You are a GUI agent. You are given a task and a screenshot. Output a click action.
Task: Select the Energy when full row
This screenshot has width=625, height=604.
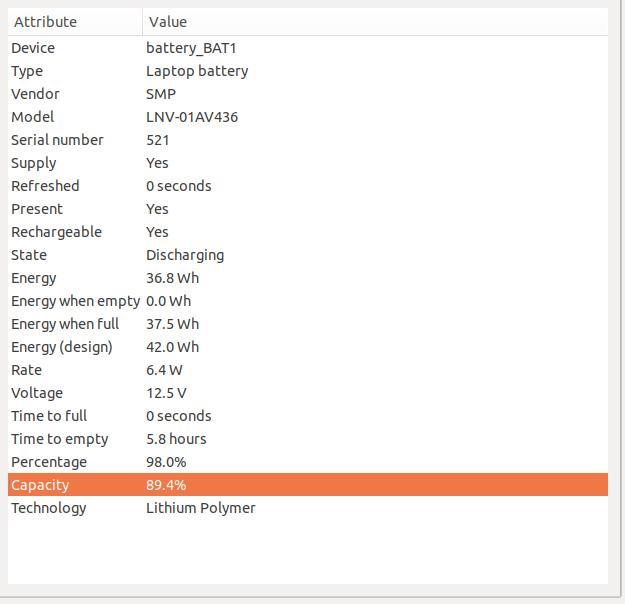pyautogui.click(x=308, y=324)
